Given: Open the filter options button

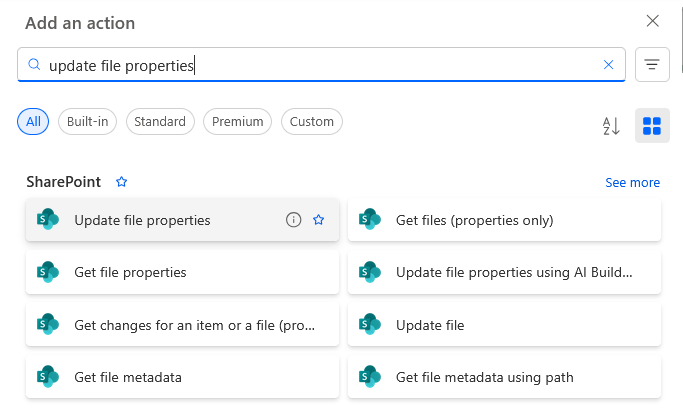Looking at the screenshot, I should pos(652,64).
